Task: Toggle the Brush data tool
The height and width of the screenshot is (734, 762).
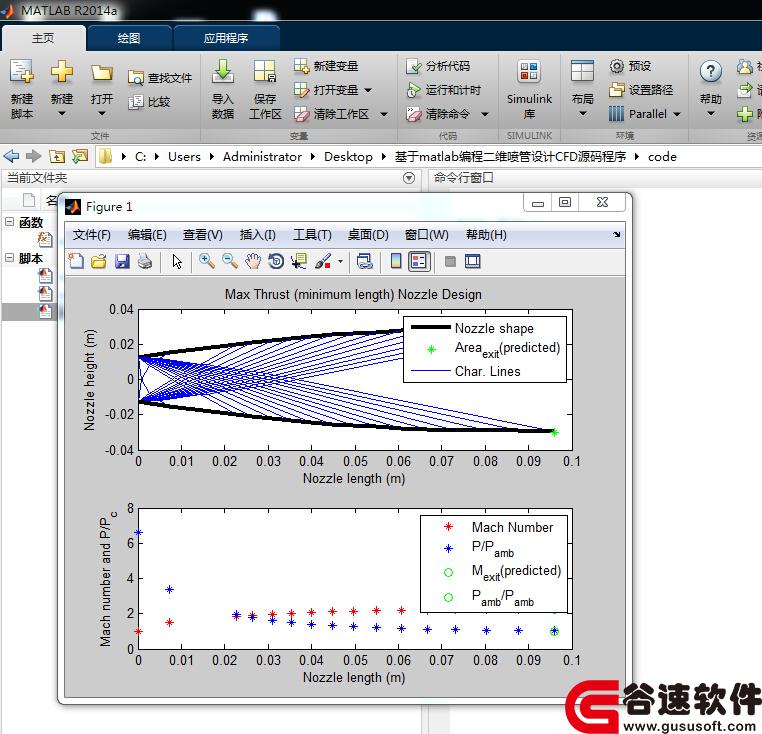Action: pos(323,262)
